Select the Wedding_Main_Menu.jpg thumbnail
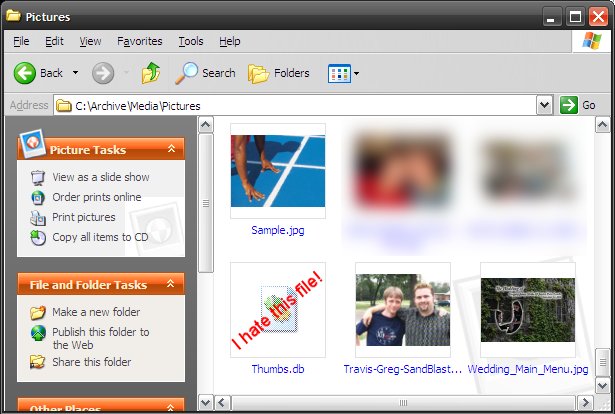 pos(528,309)
